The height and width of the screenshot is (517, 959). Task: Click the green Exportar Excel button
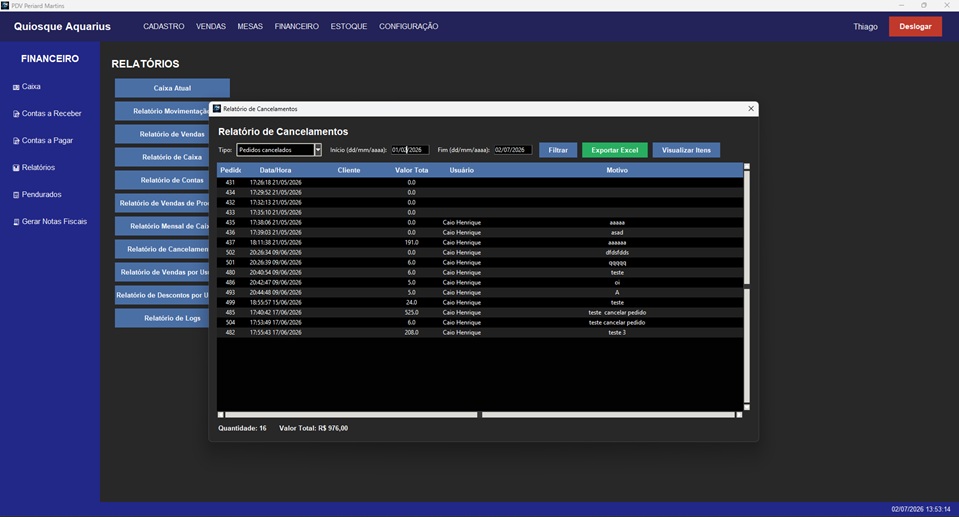click(x=615, y=150)
